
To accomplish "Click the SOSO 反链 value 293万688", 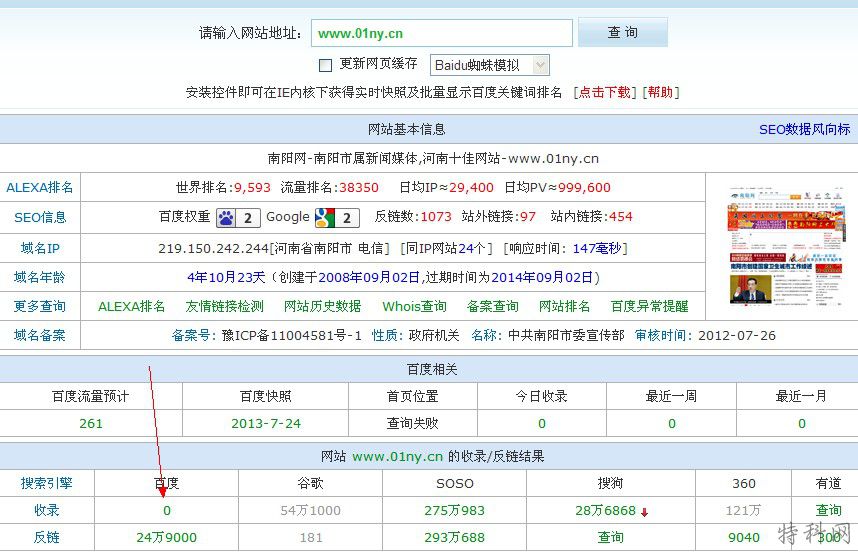I will (454, 537).
